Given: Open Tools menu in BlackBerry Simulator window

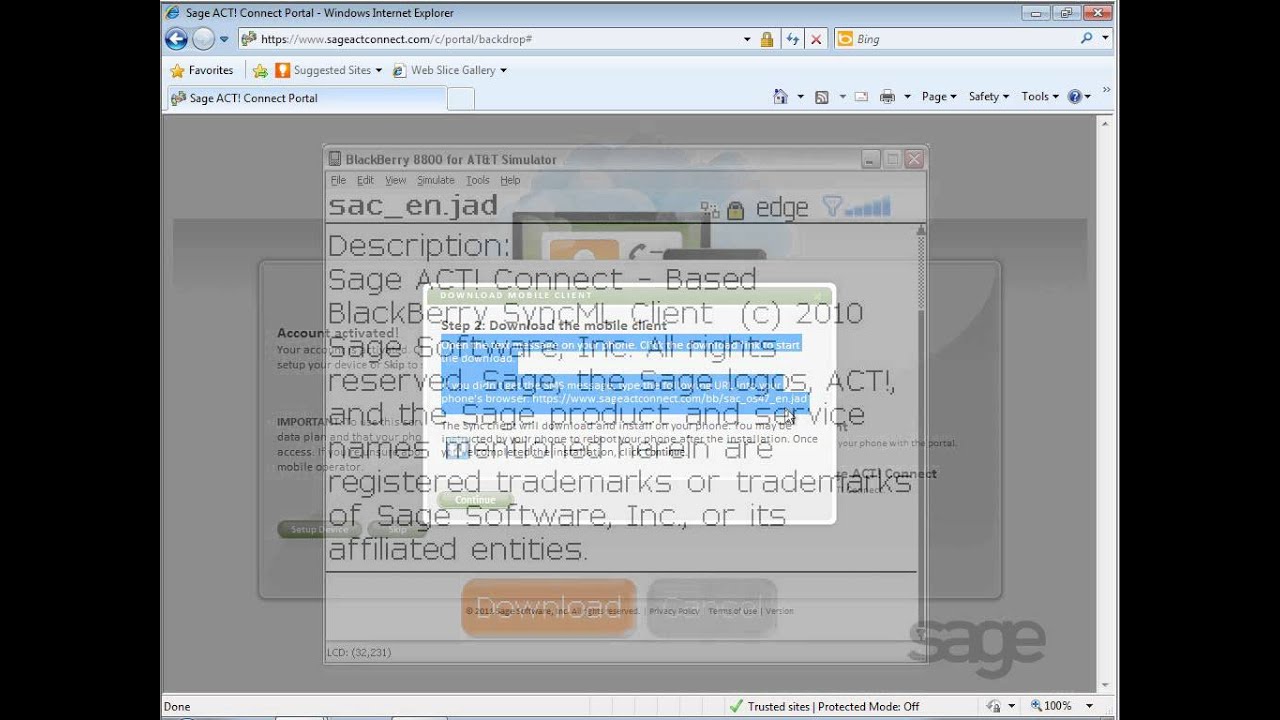Looking at the screenshot, I should tap(478, 180).
